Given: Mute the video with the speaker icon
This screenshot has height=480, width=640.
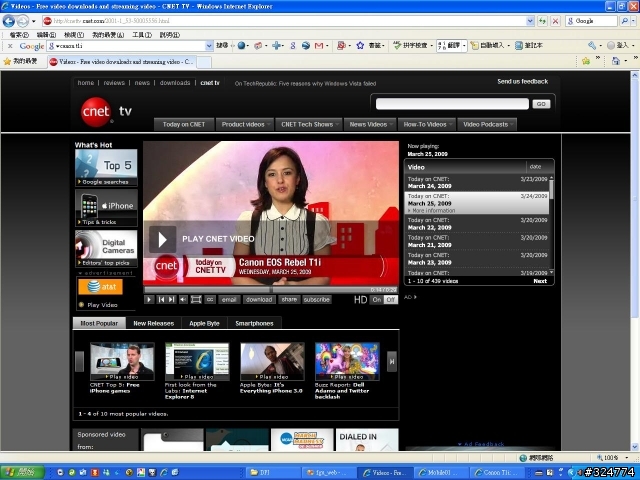Looking at the screenshot, I should tap(183, 300).
